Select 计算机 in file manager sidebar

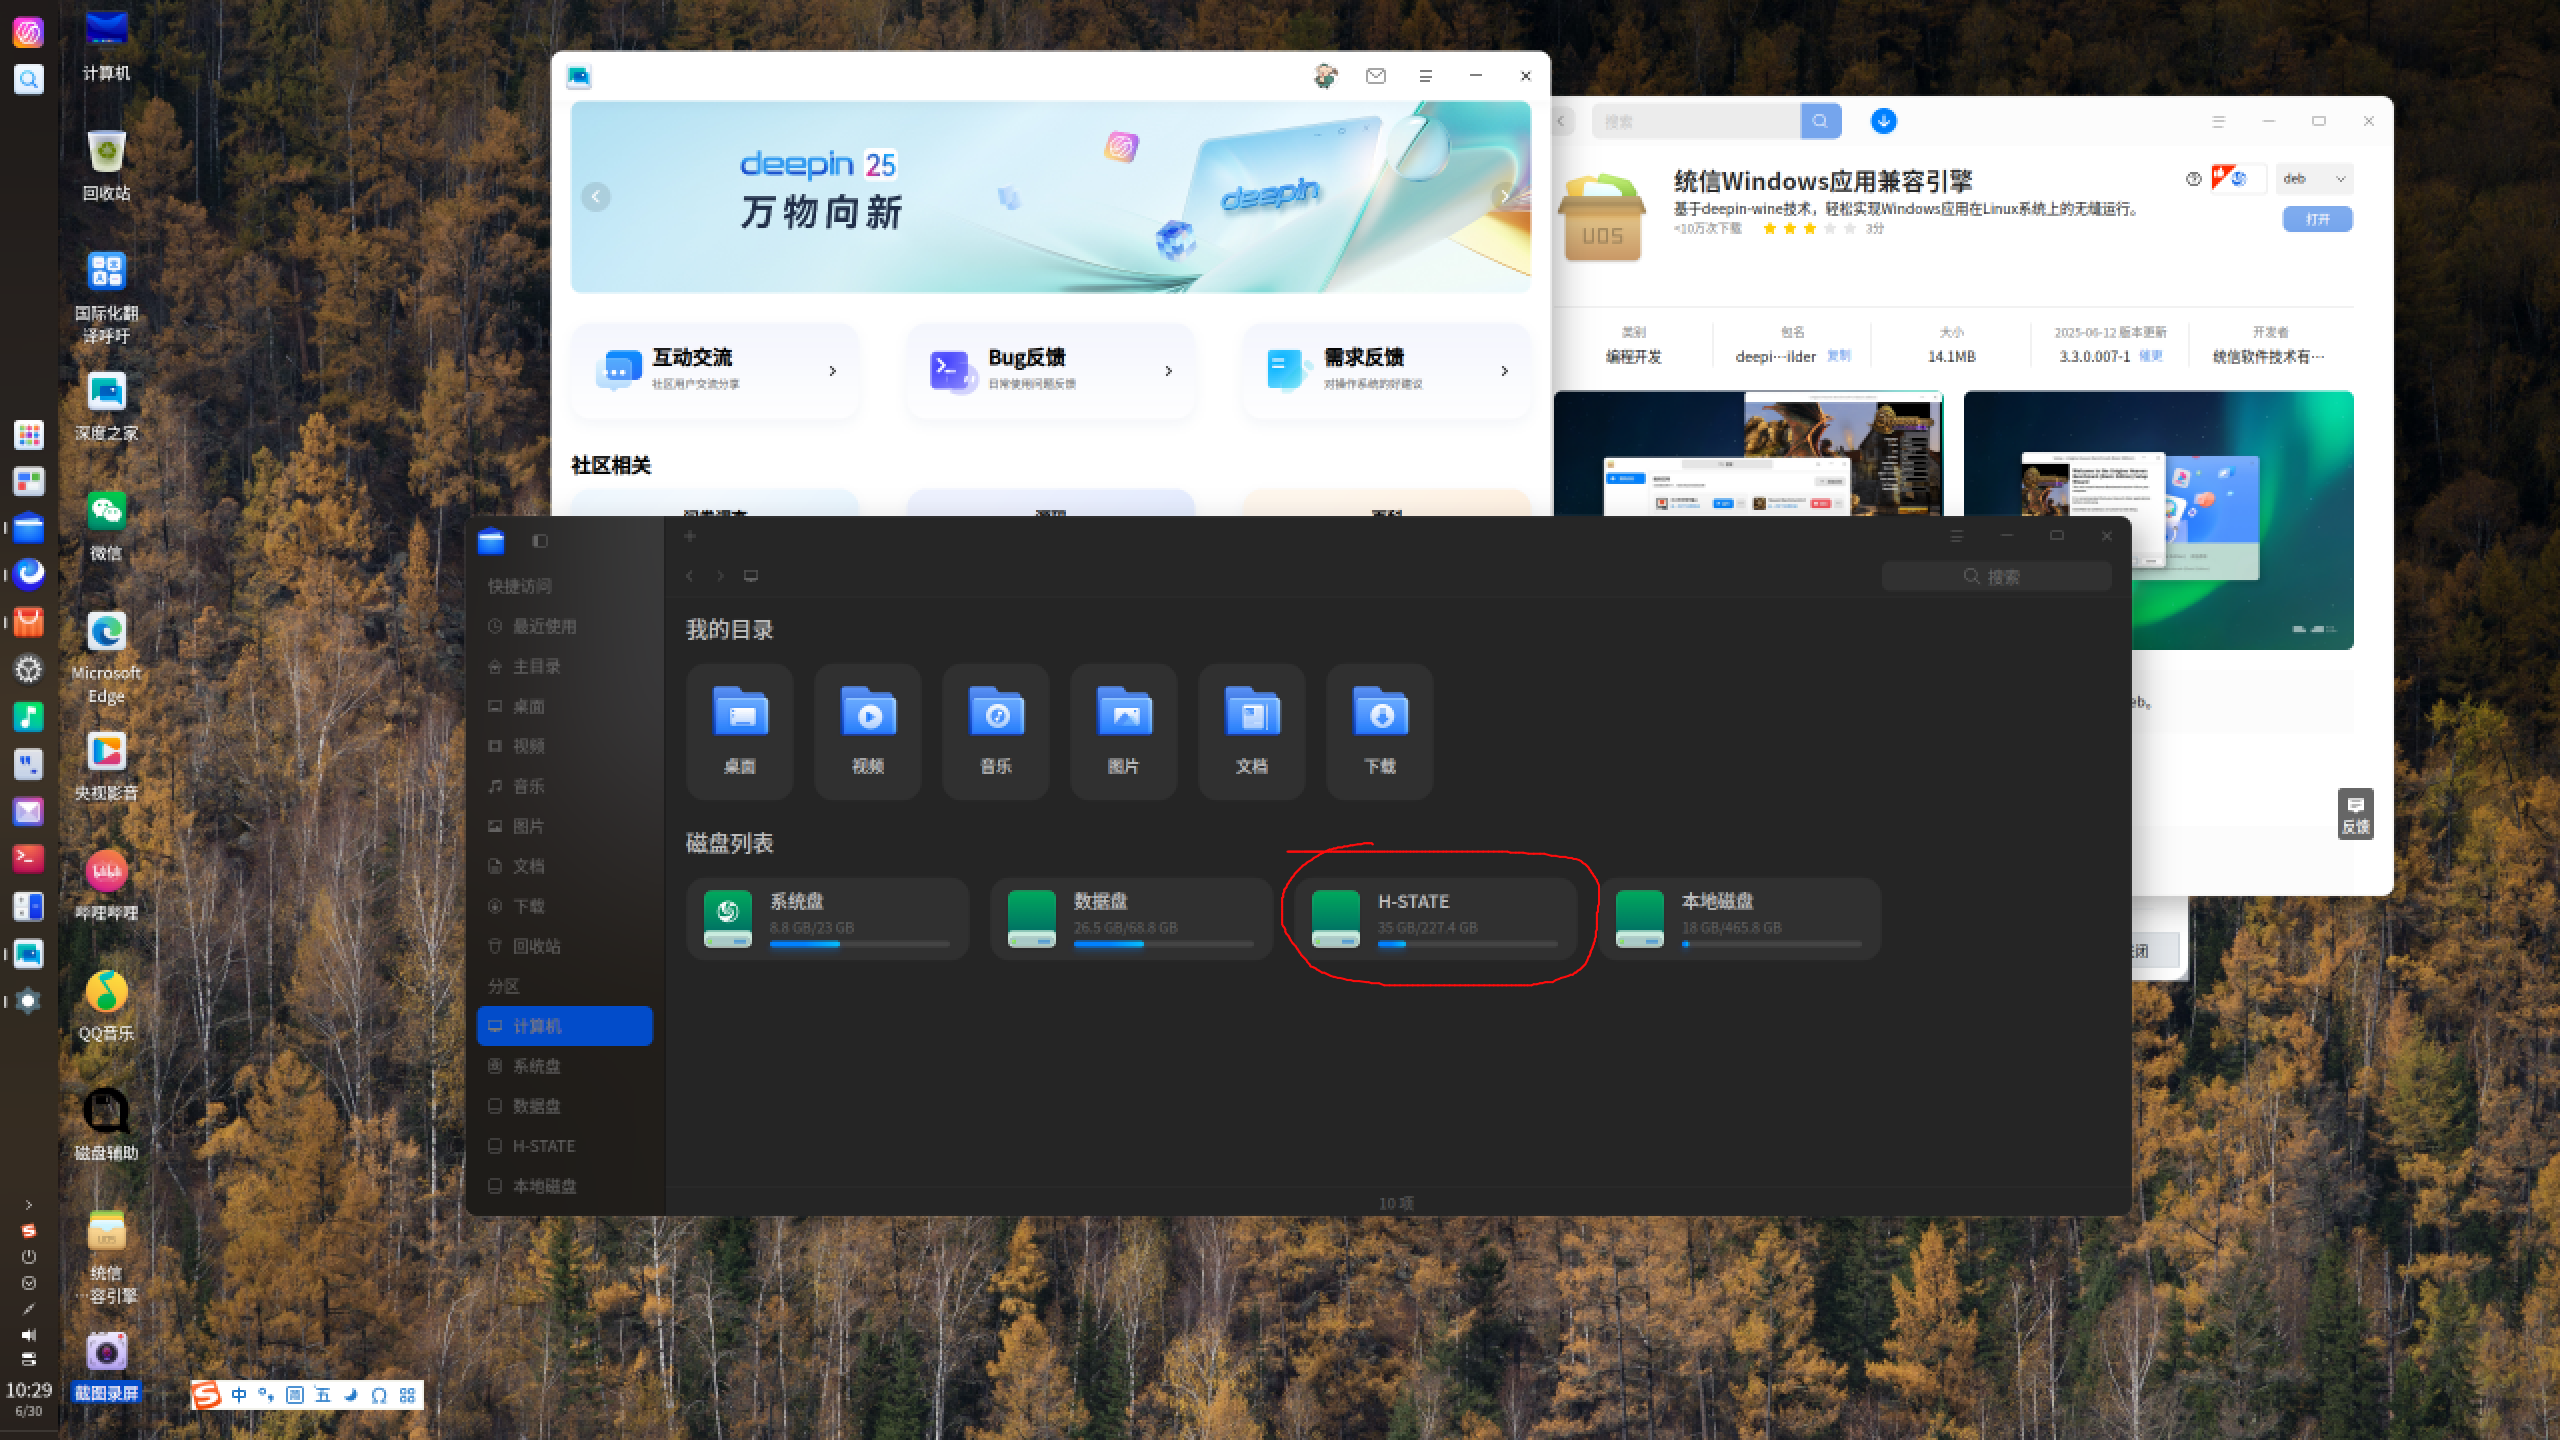pos(565,1026)
